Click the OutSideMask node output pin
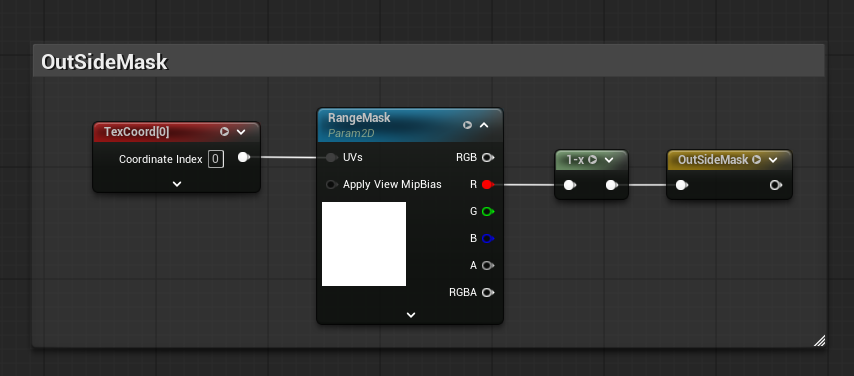Viewport: 854px width, 376px height. pyautogui.click(x=776, y=185)
